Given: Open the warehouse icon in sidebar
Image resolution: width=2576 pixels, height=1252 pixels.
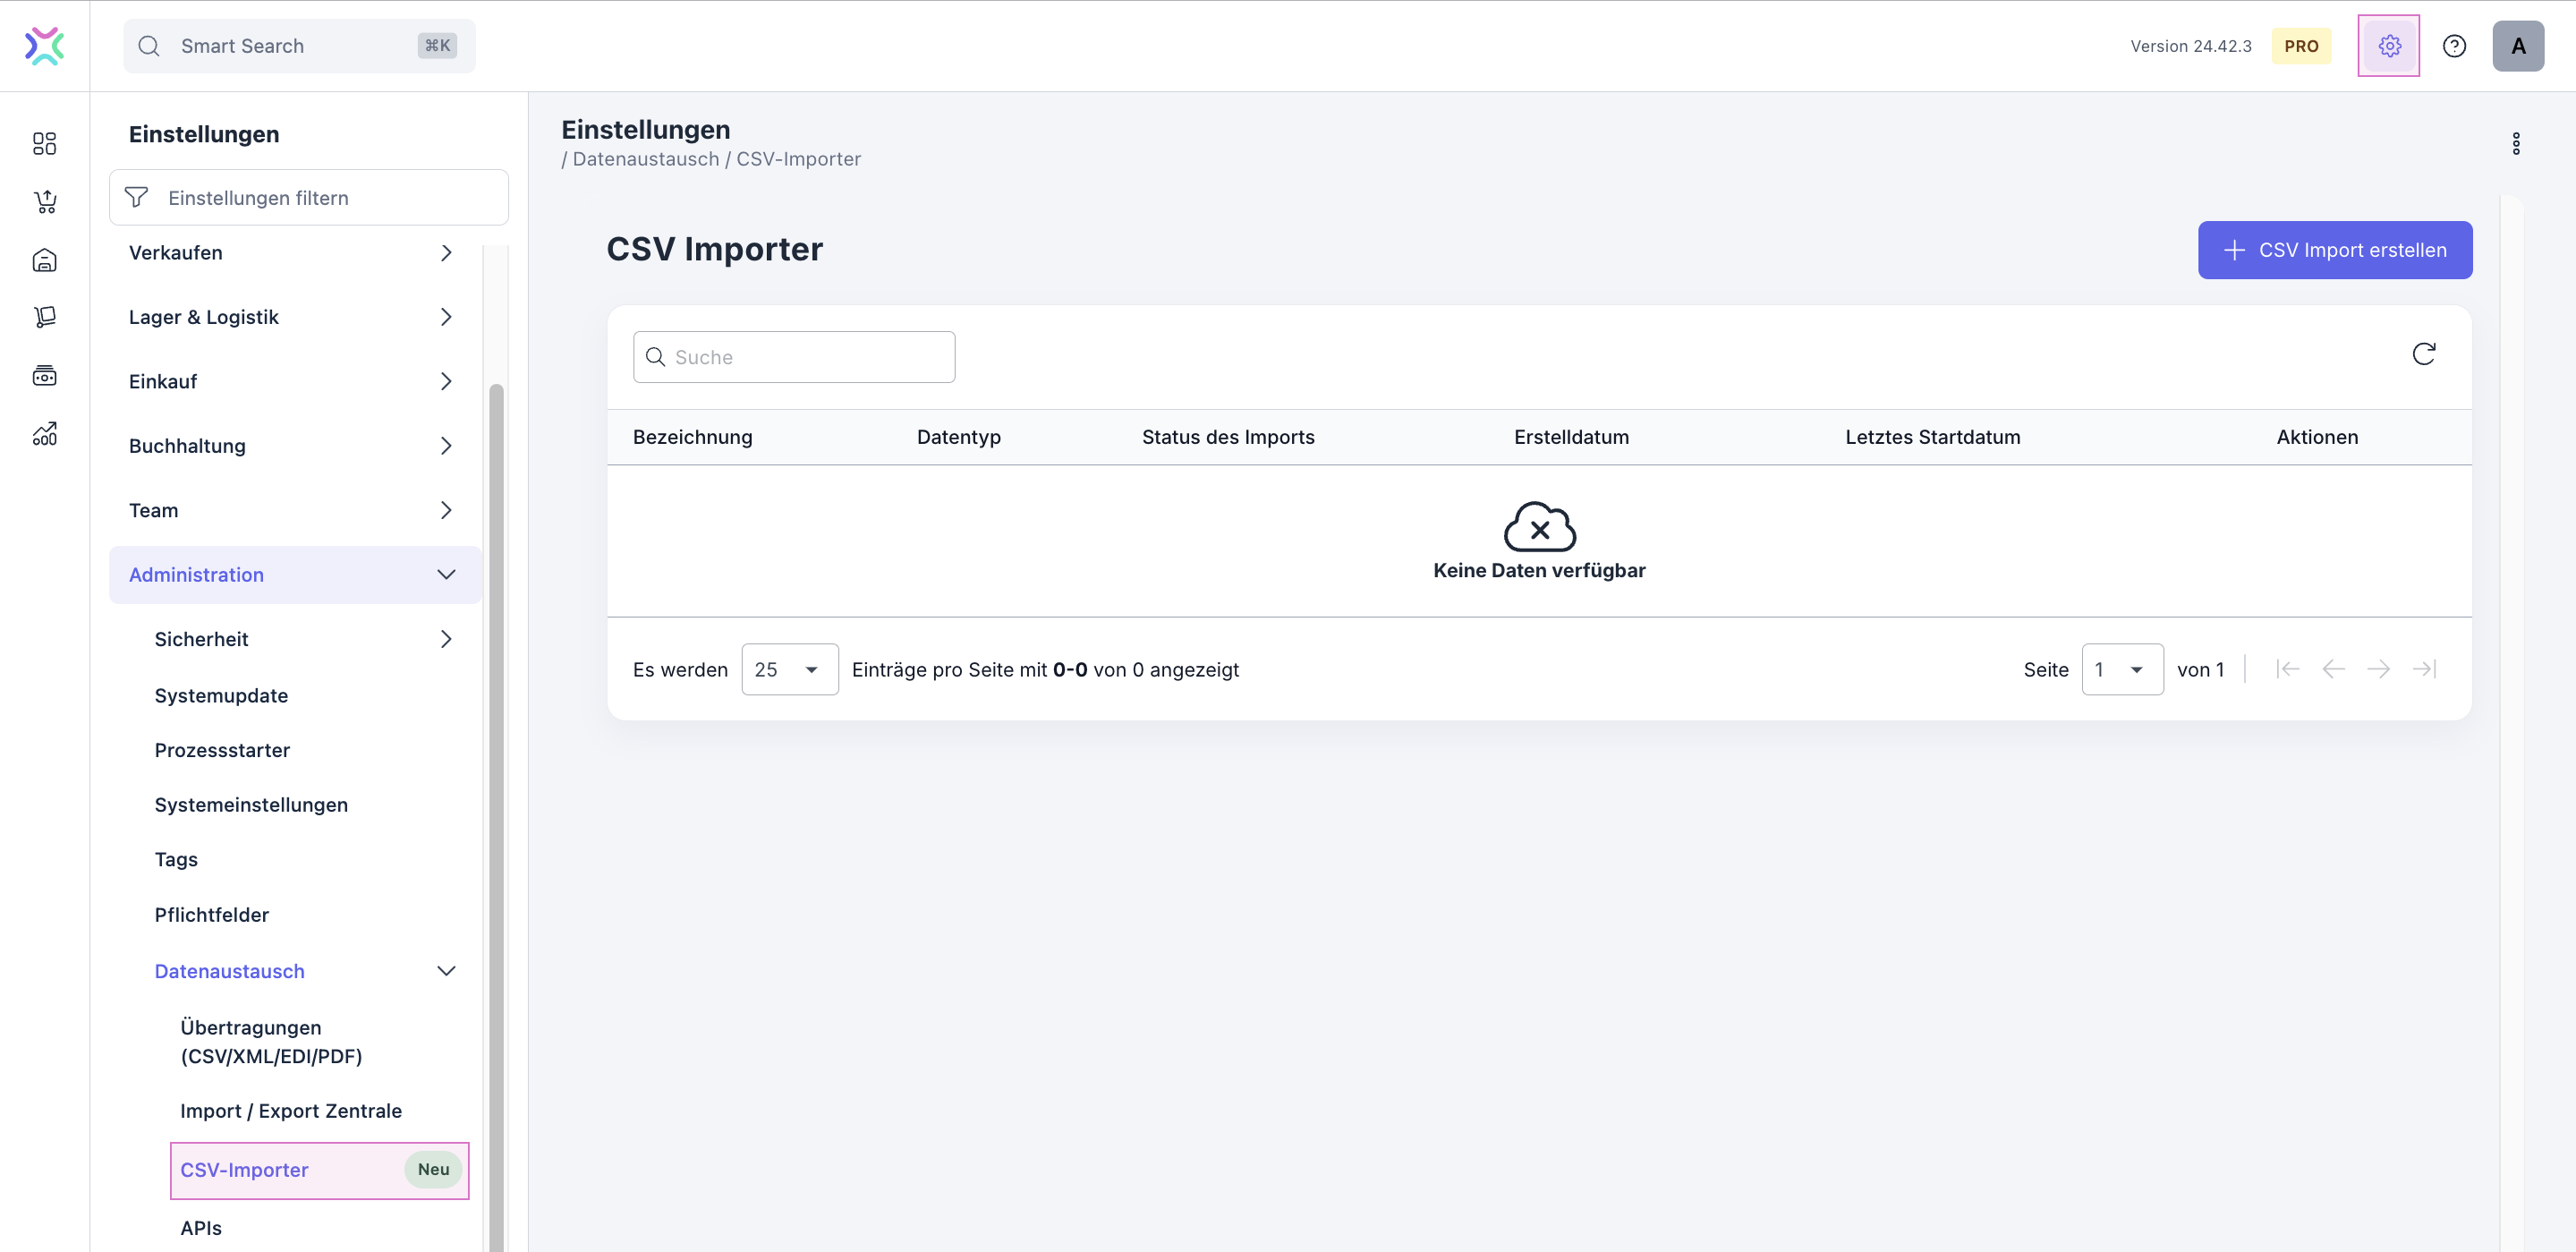Looking at the screenshot, I should (44, 259).
